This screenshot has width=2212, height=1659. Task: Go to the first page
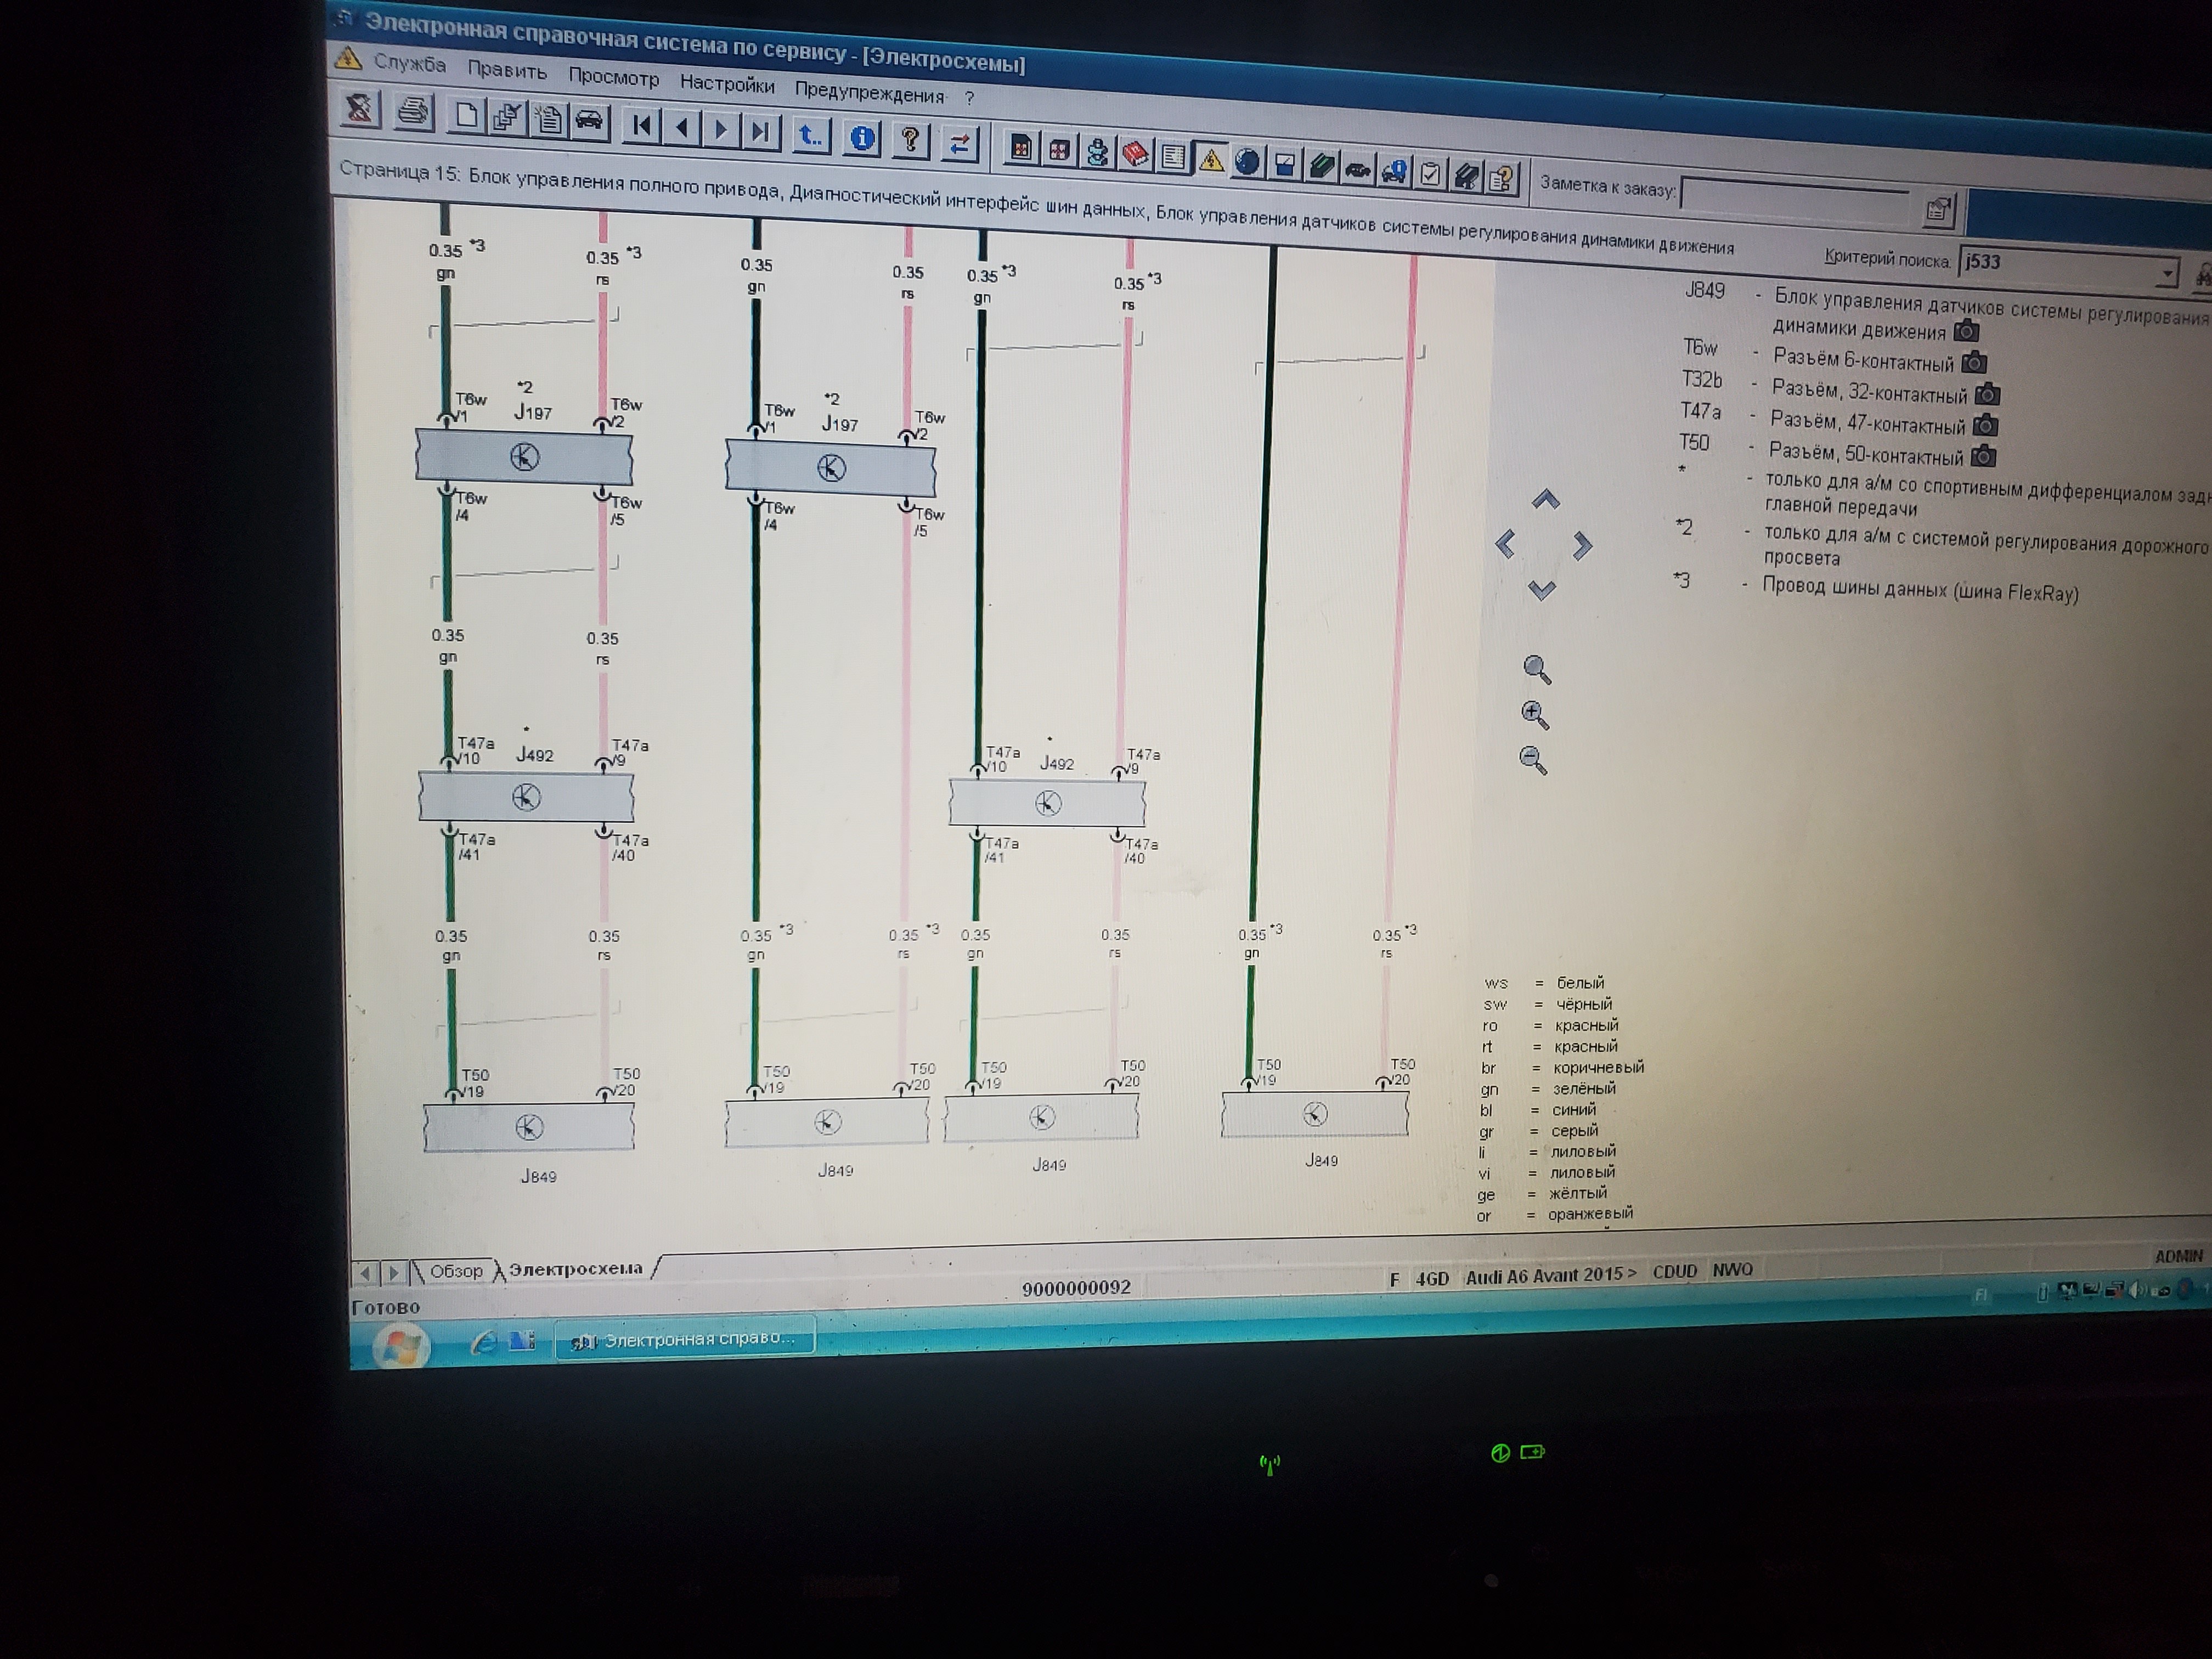pos(641,126)
